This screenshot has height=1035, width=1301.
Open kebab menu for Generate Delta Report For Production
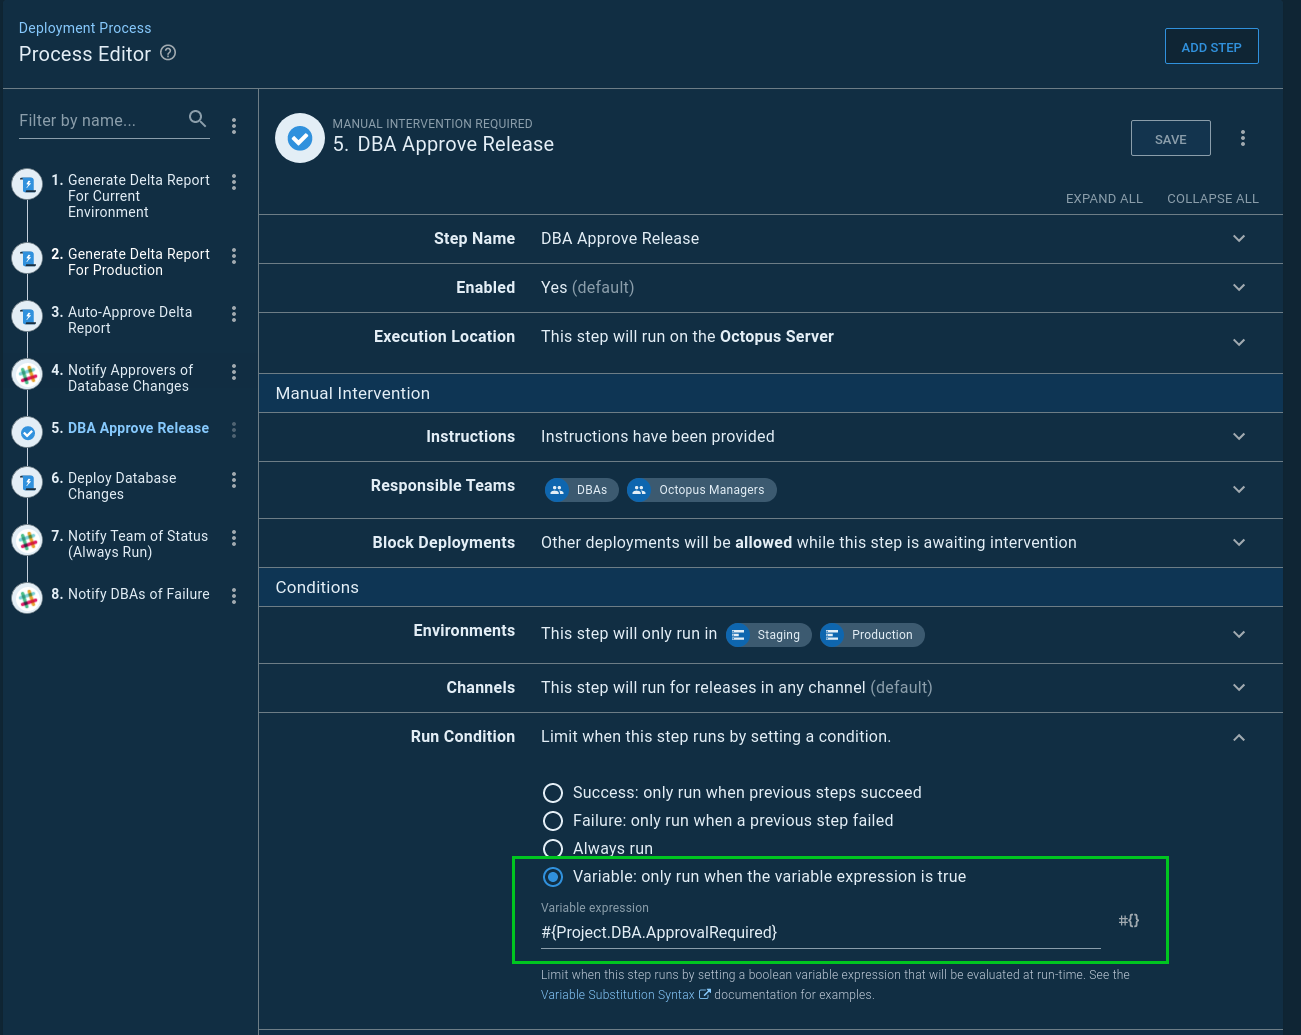tap(234, 256)
